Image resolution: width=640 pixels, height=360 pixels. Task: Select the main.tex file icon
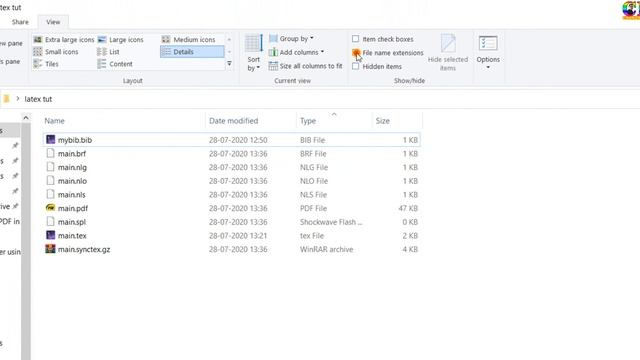[x=50, y=236]
